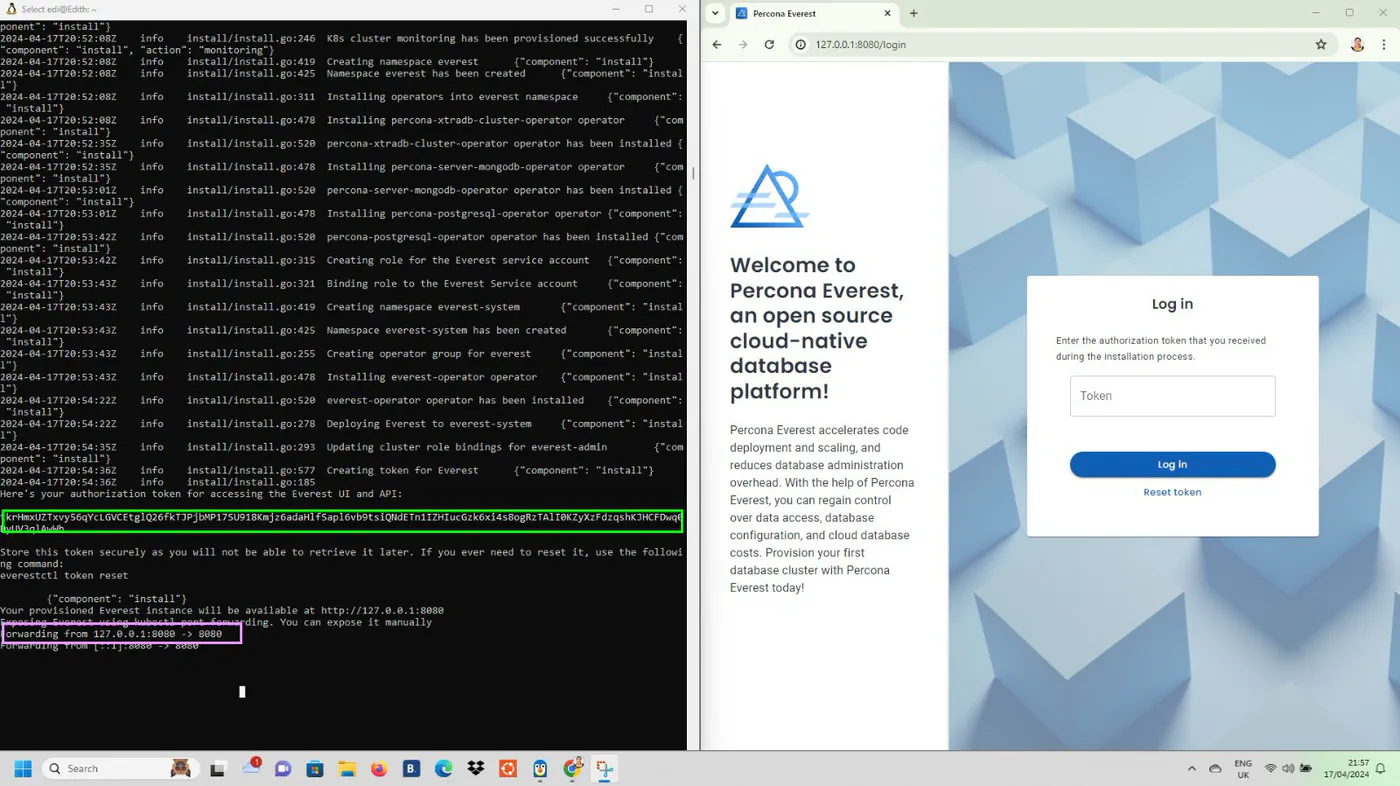
Task: Click the Log in button
Action: (1172, 464)
